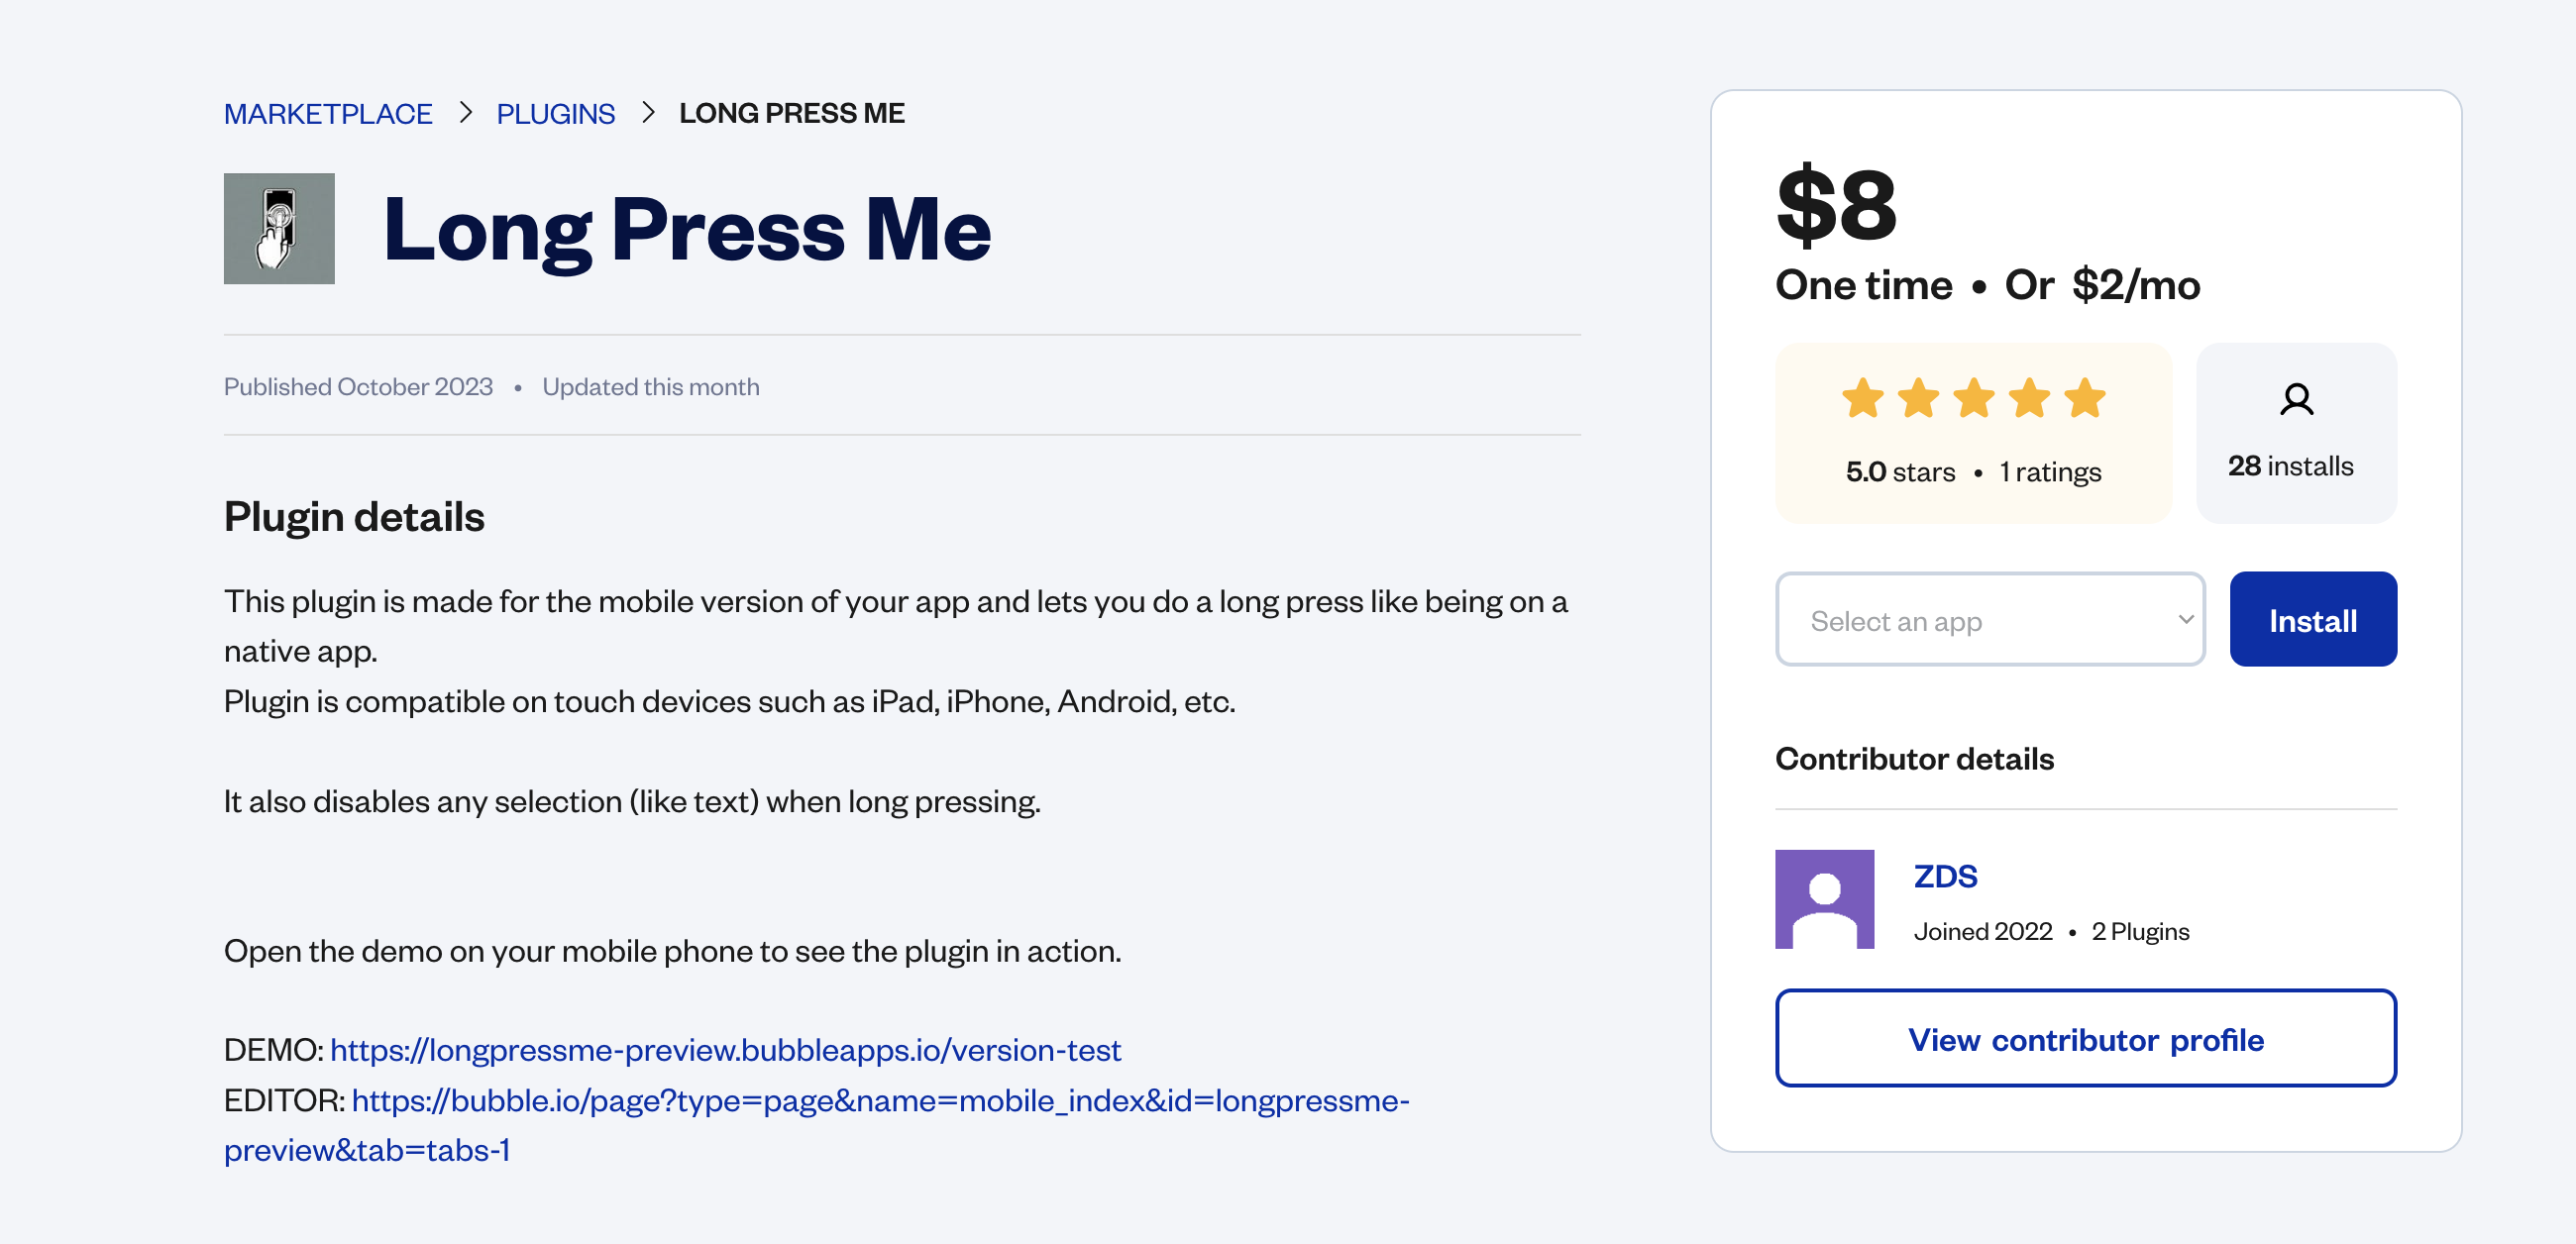Open the Bubble editor link
Image resolution: width=2576 pixels, height=1244 pixels.
pyautogui.click(x=880, y=1100)
